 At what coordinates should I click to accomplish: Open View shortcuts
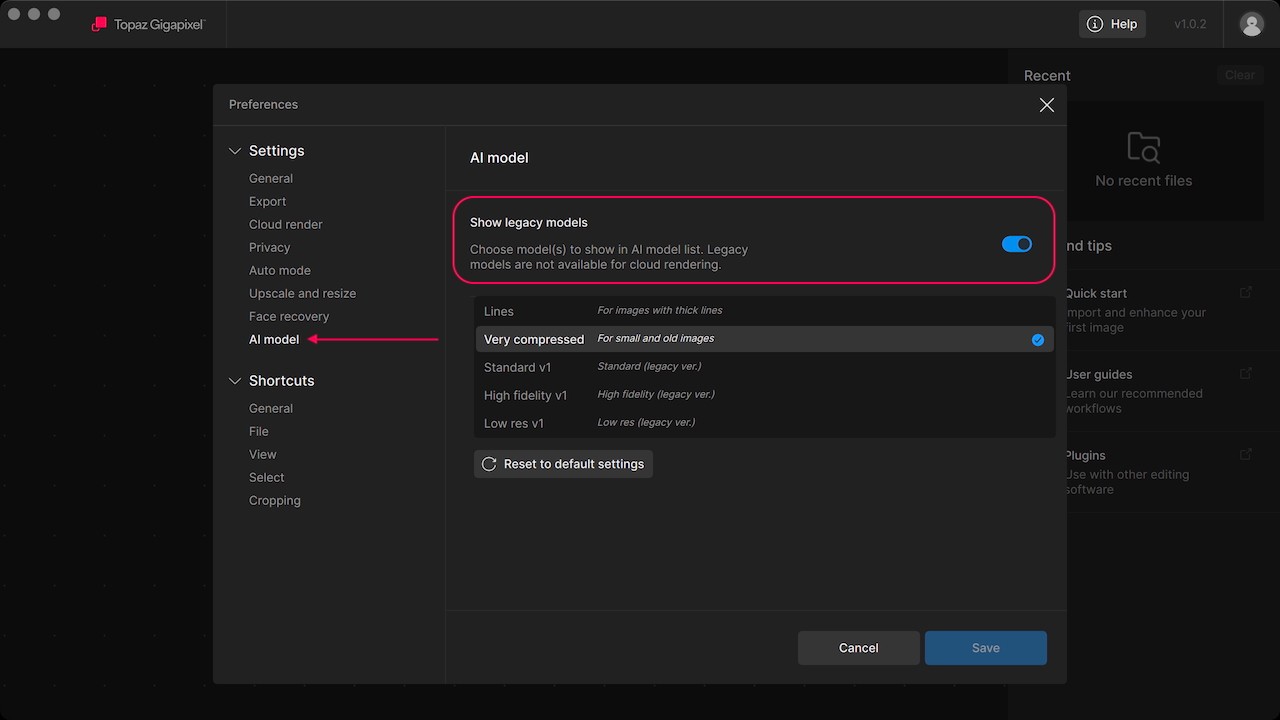[263, 454]
